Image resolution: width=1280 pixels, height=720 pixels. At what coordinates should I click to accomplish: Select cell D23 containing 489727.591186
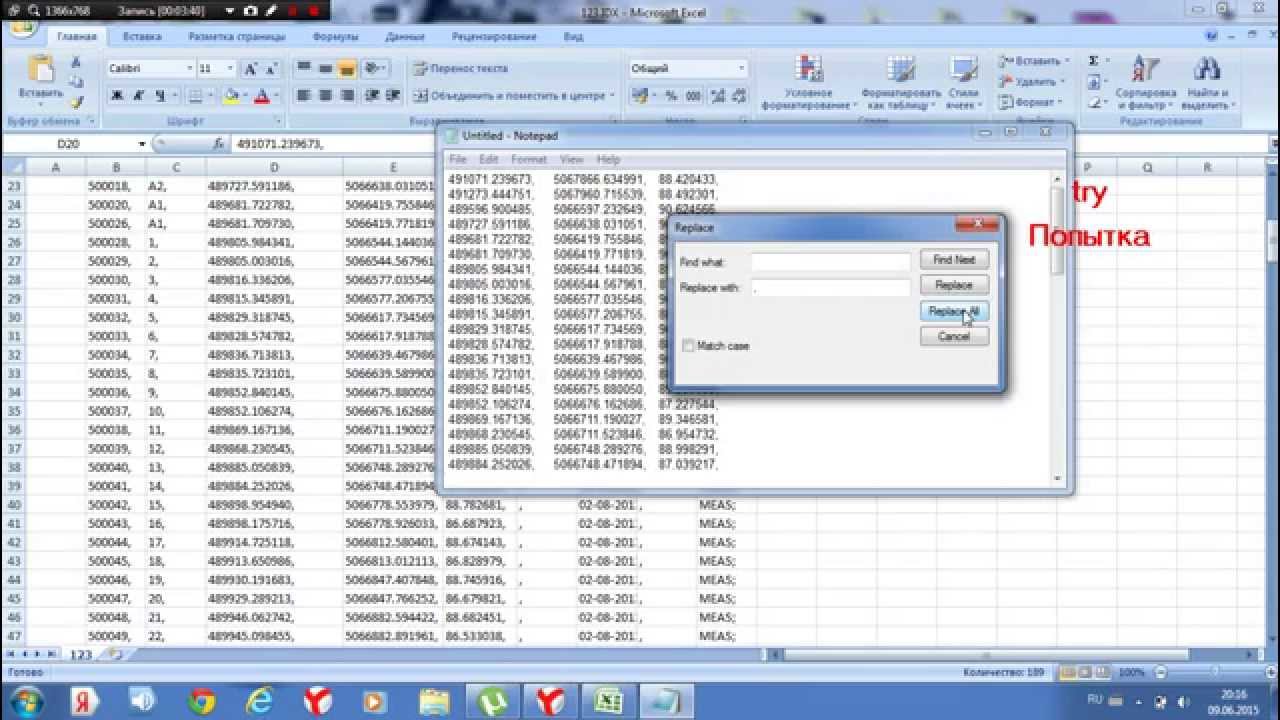point(274,186)
